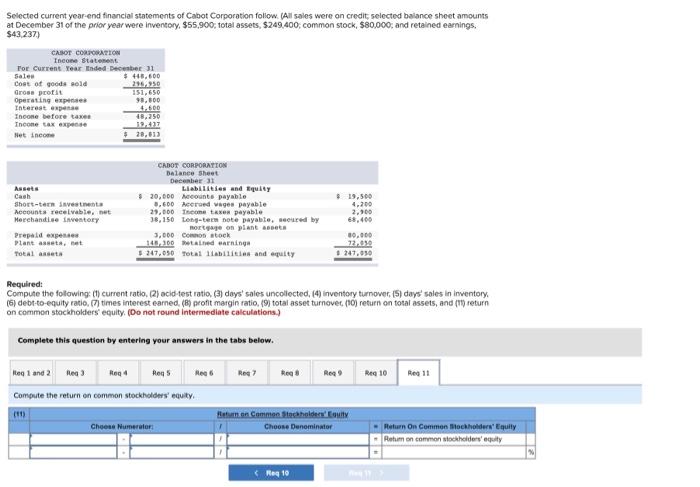Go to the Req 10 tab
700x487 pixels.
pyautogui.click(x=376, y=373)
